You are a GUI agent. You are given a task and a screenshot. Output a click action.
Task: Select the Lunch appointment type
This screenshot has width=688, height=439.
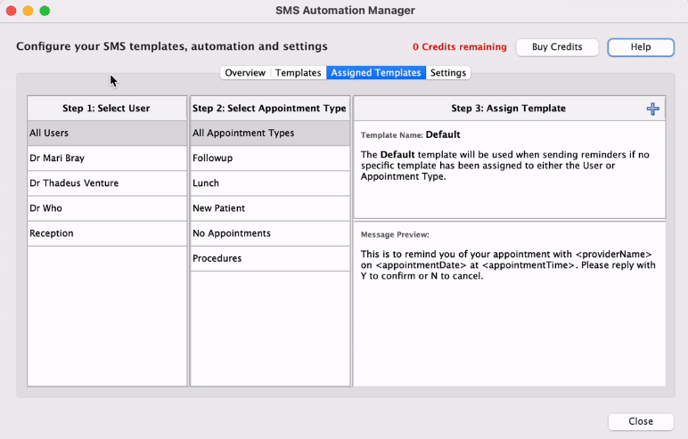(270, 183)
